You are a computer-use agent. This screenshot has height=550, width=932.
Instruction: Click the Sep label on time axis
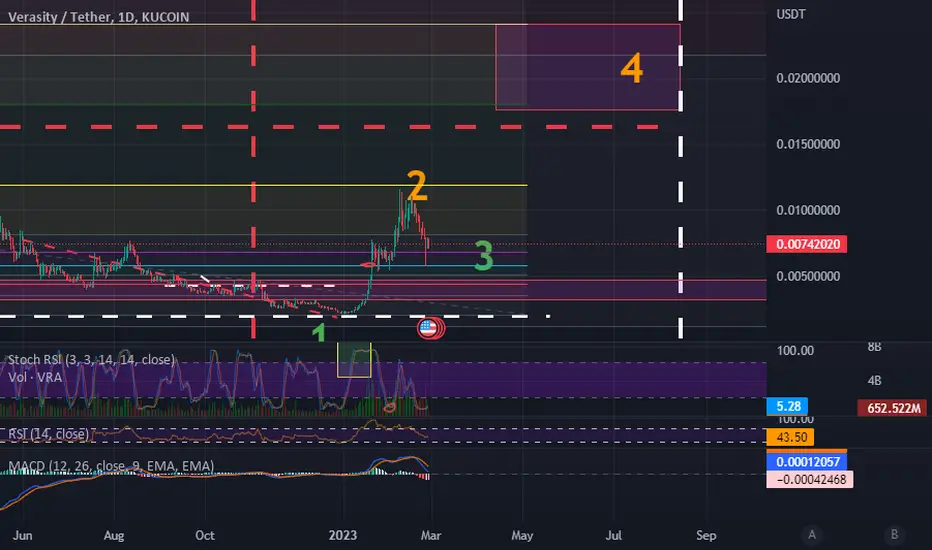coord(706,535)
